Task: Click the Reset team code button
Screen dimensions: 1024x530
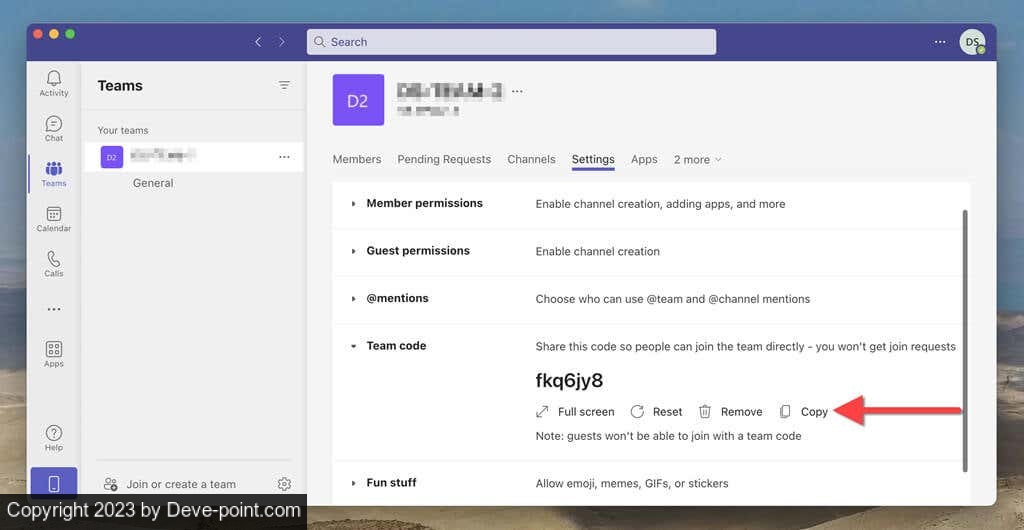Action: 656,412
